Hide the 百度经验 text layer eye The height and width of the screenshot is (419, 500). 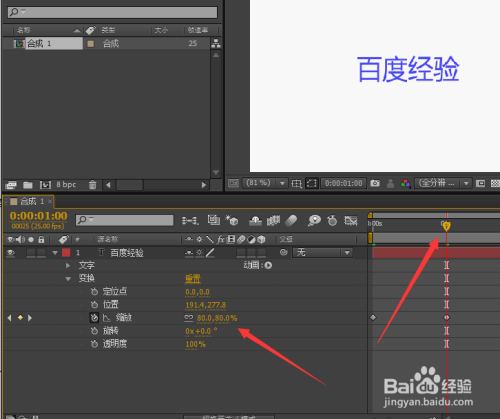point(11,253)
